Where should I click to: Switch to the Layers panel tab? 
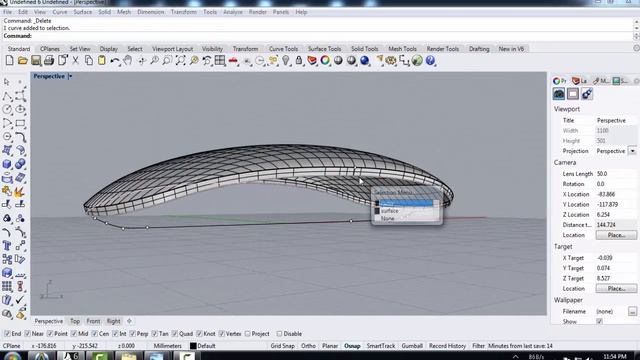(579, 81)
